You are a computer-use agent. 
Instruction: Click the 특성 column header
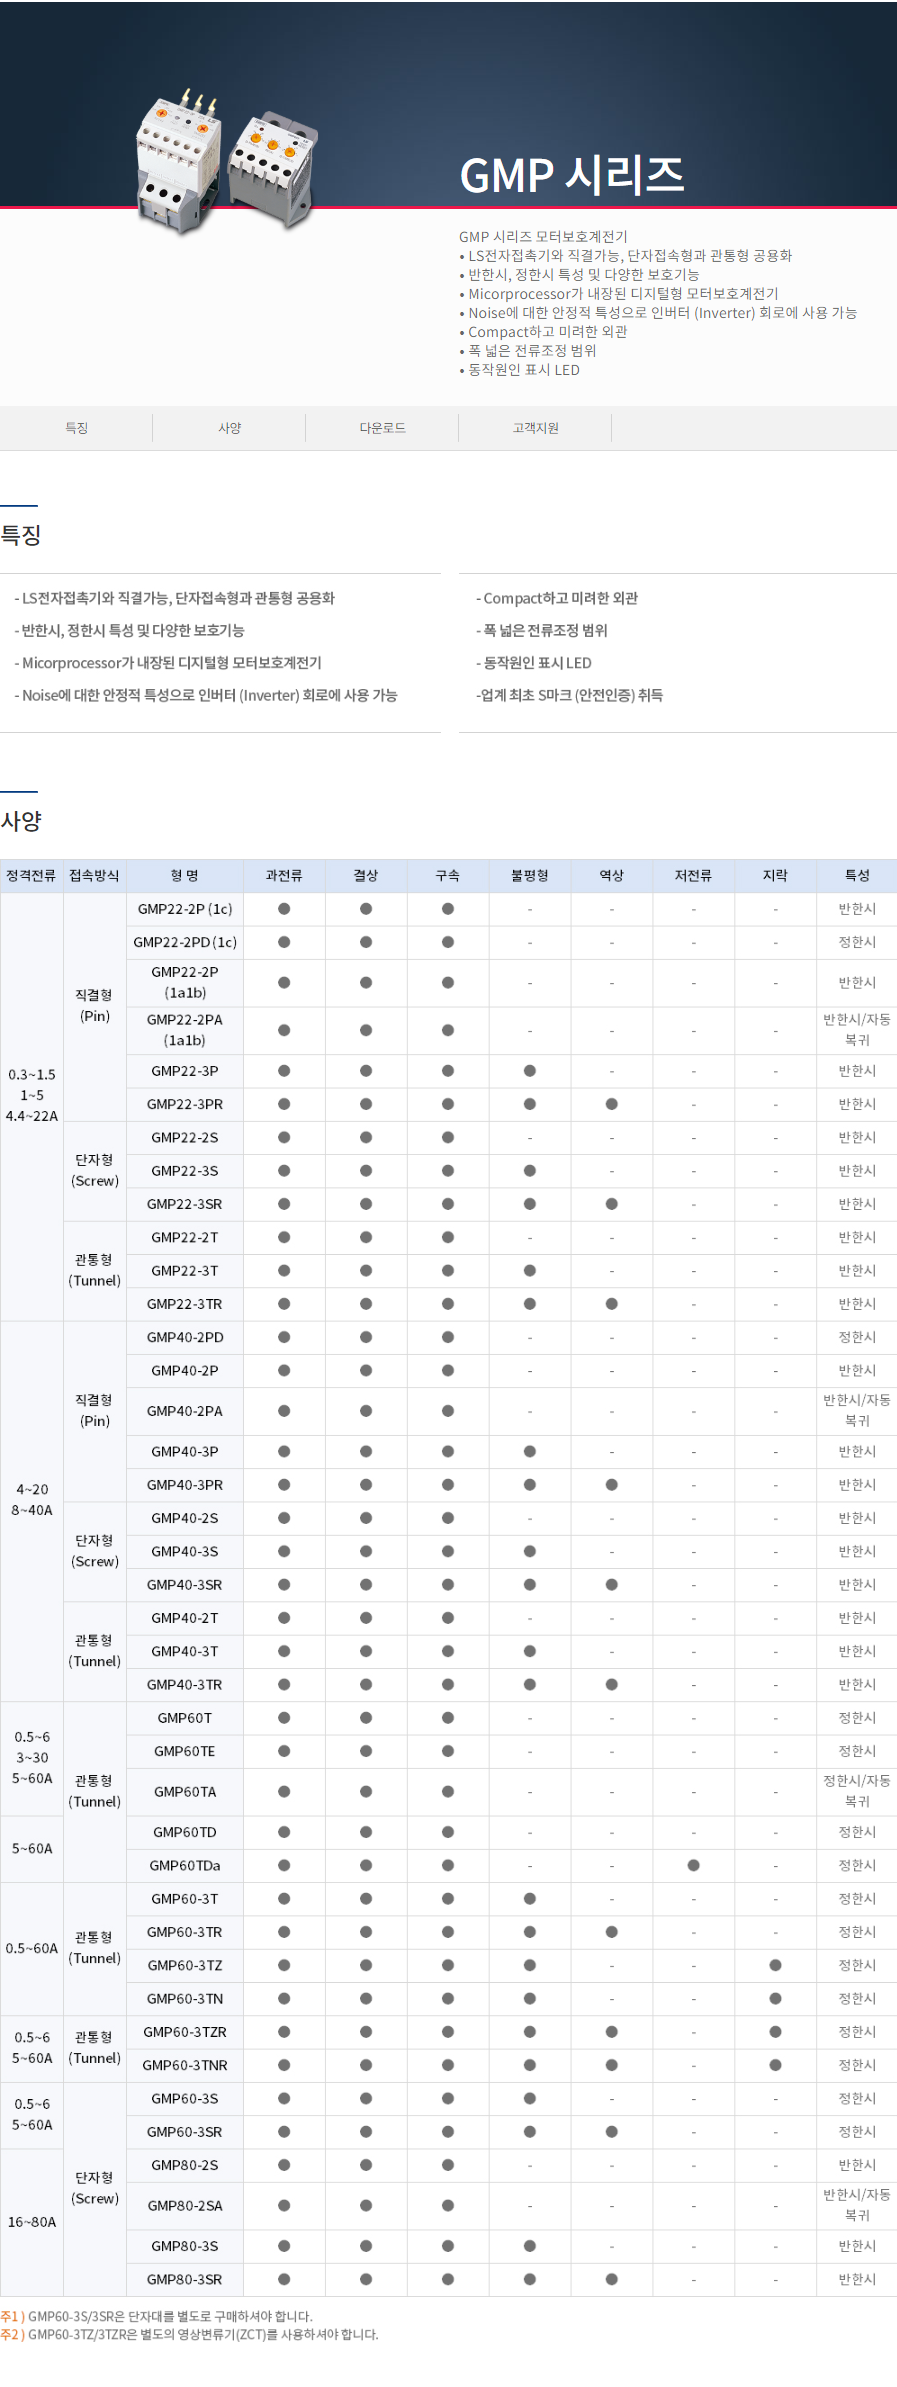pos(857,876)
